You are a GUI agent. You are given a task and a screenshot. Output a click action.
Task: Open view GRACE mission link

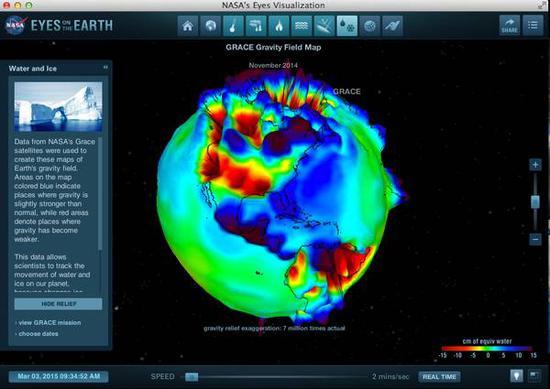[x=49, y=323]
